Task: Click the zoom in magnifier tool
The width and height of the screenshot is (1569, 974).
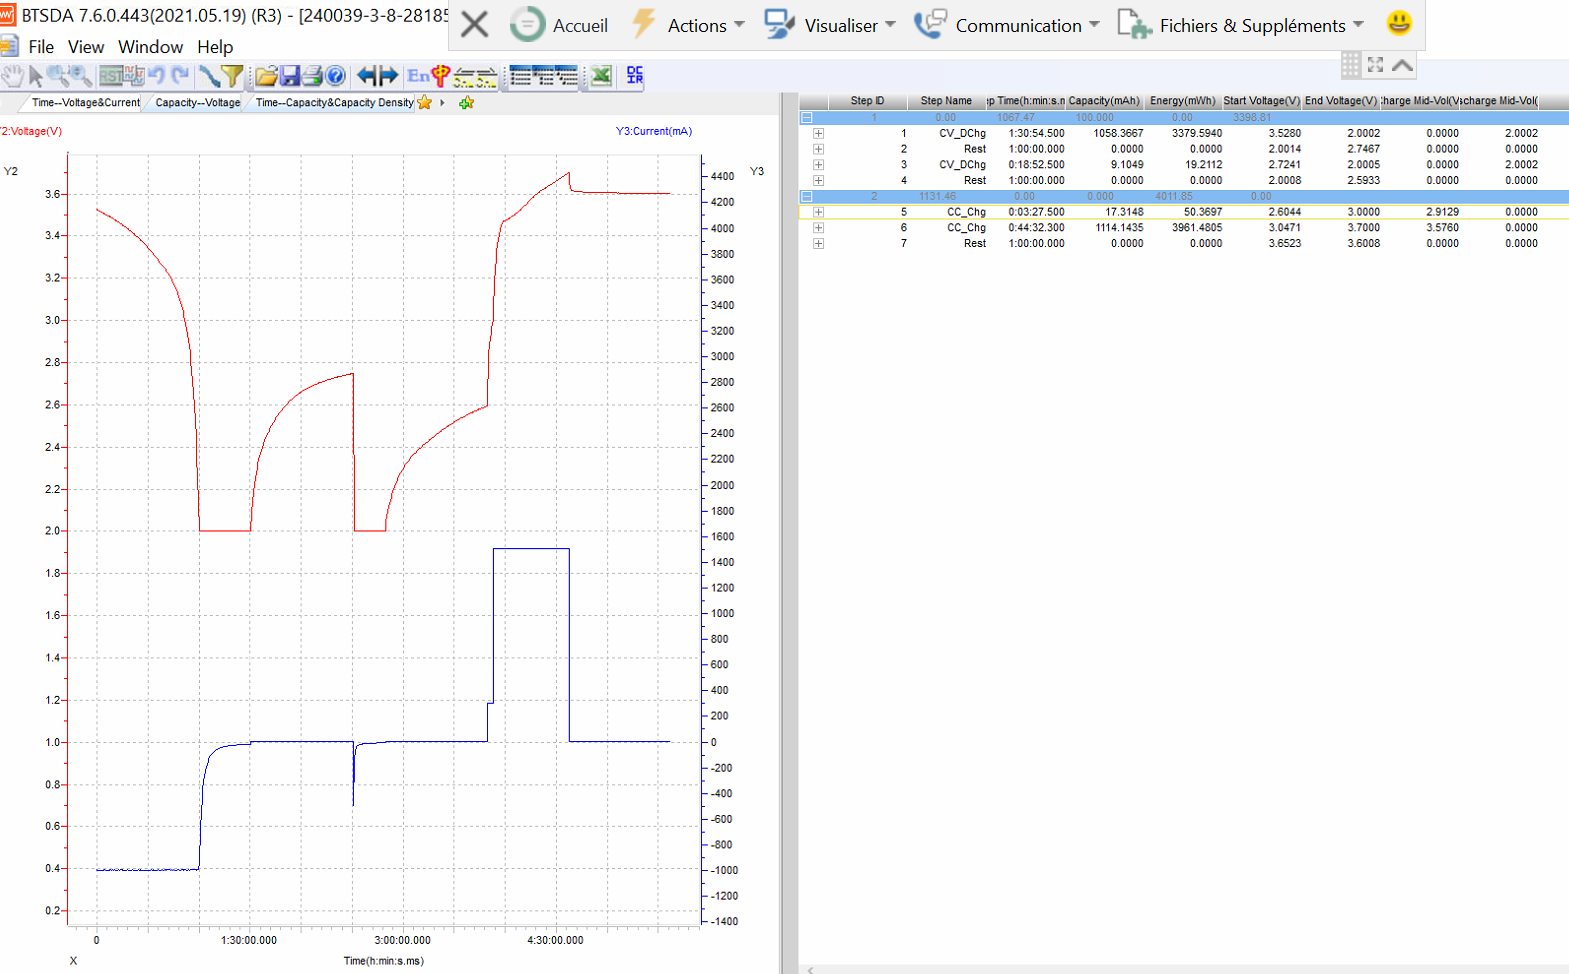Action: tap(58, 76)
